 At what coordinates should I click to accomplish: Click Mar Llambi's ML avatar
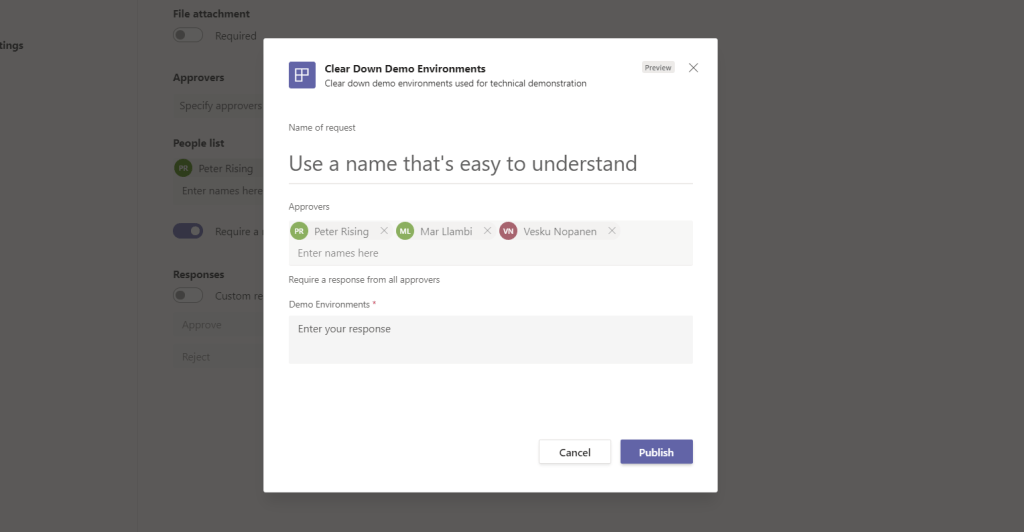[x=405, y=231]
